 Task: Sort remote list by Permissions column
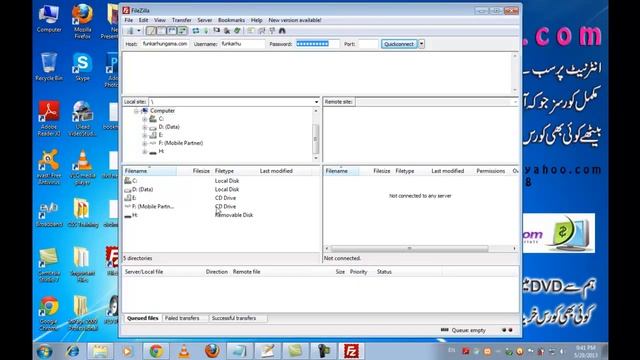tap(491, 171)
